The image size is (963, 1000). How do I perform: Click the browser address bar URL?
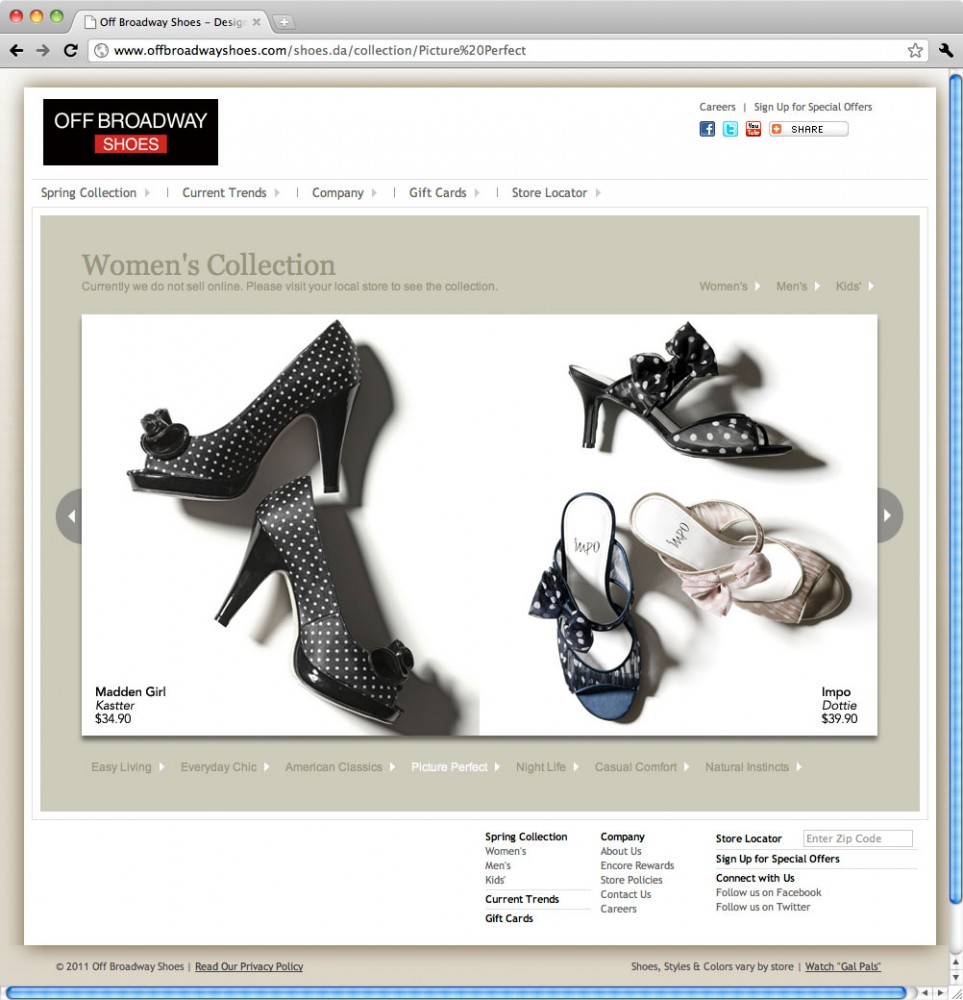pos(320,50)
